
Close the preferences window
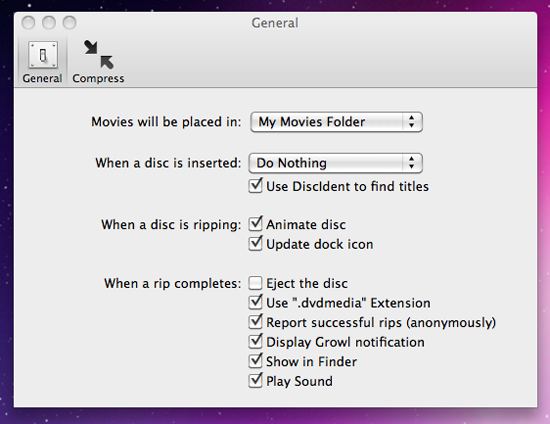(x=28, y=23)
